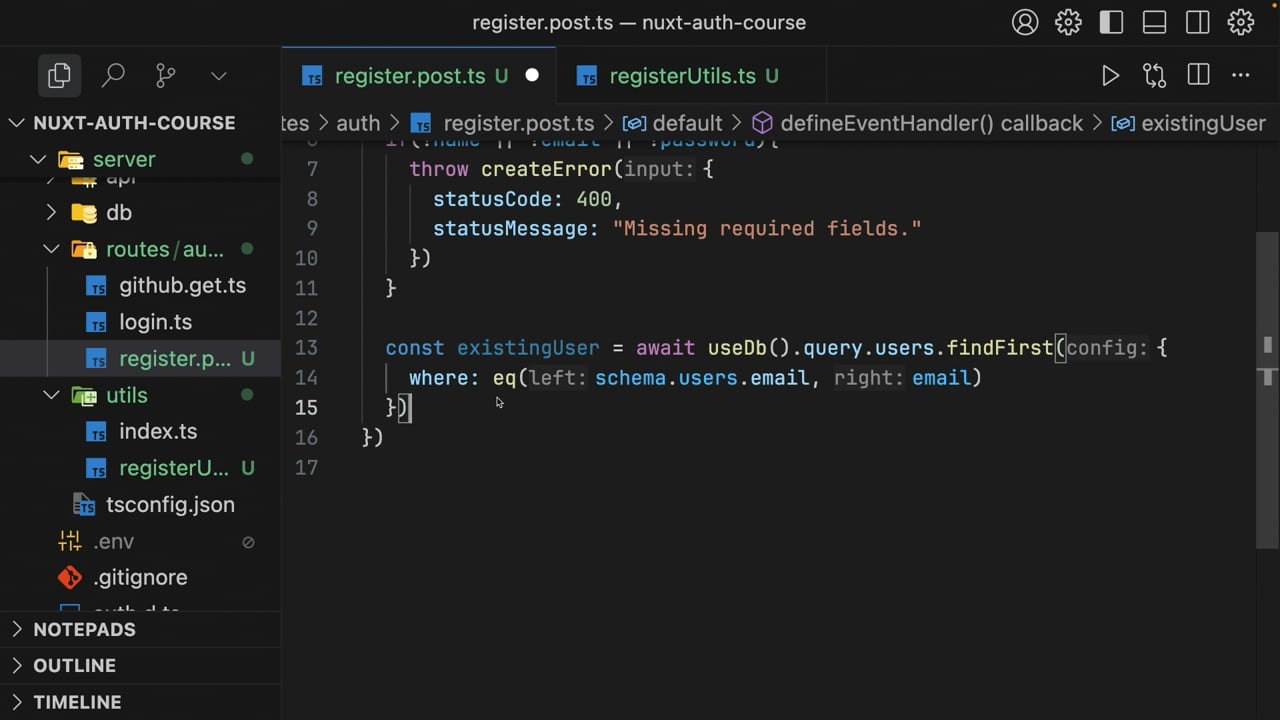Click 'createError' on line 7
The width and height of the screenshot is (1280, 720).
coord(546,169)
